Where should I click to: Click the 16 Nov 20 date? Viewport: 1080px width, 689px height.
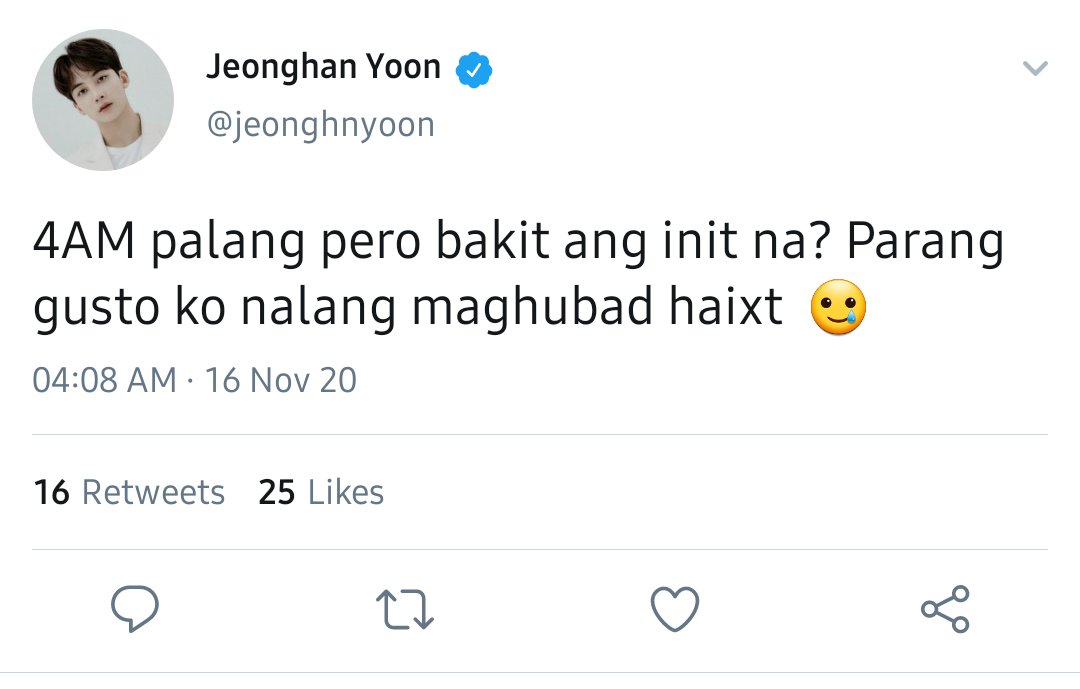[x=281, y=380]
